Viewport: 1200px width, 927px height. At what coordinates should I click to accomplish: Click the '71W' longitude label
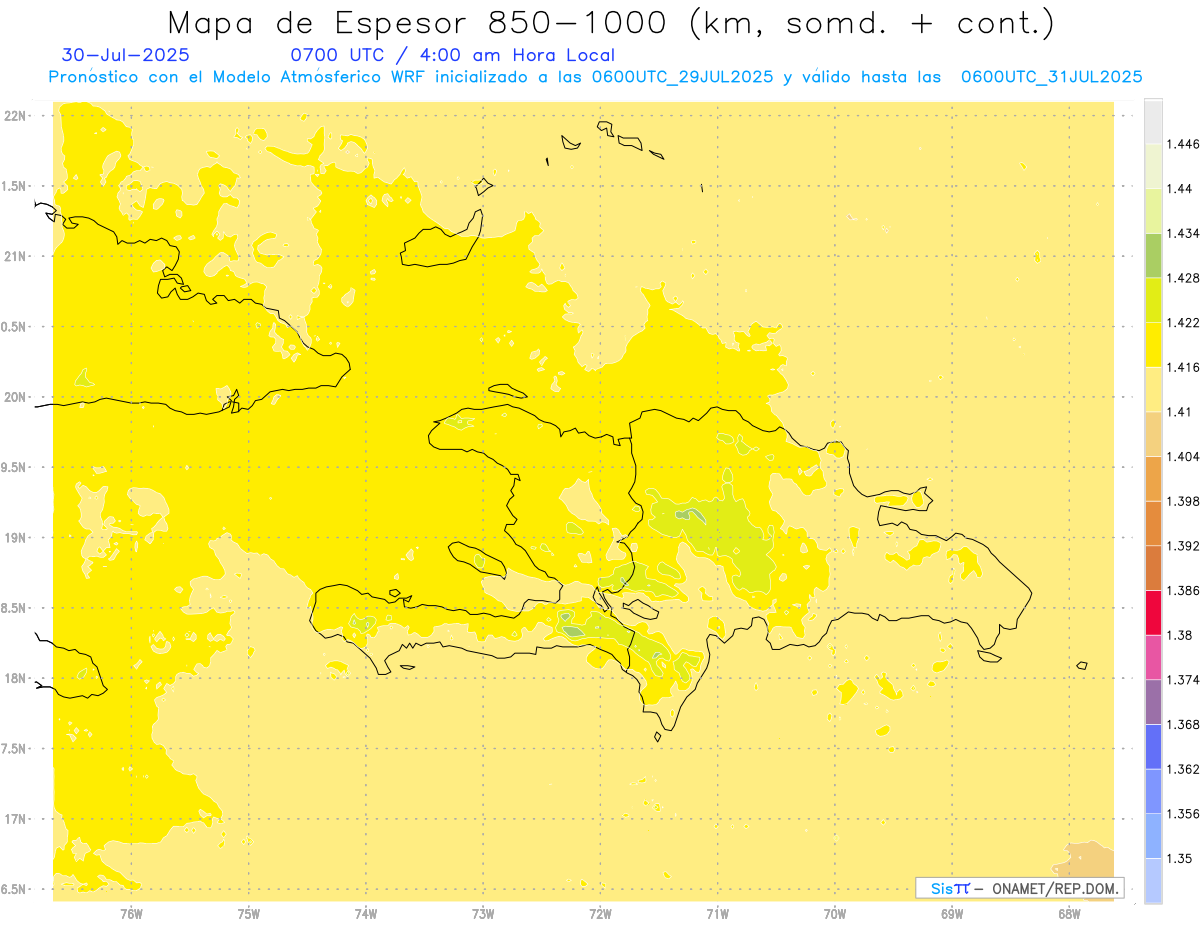pyautogui.click(x=717, y=913)
